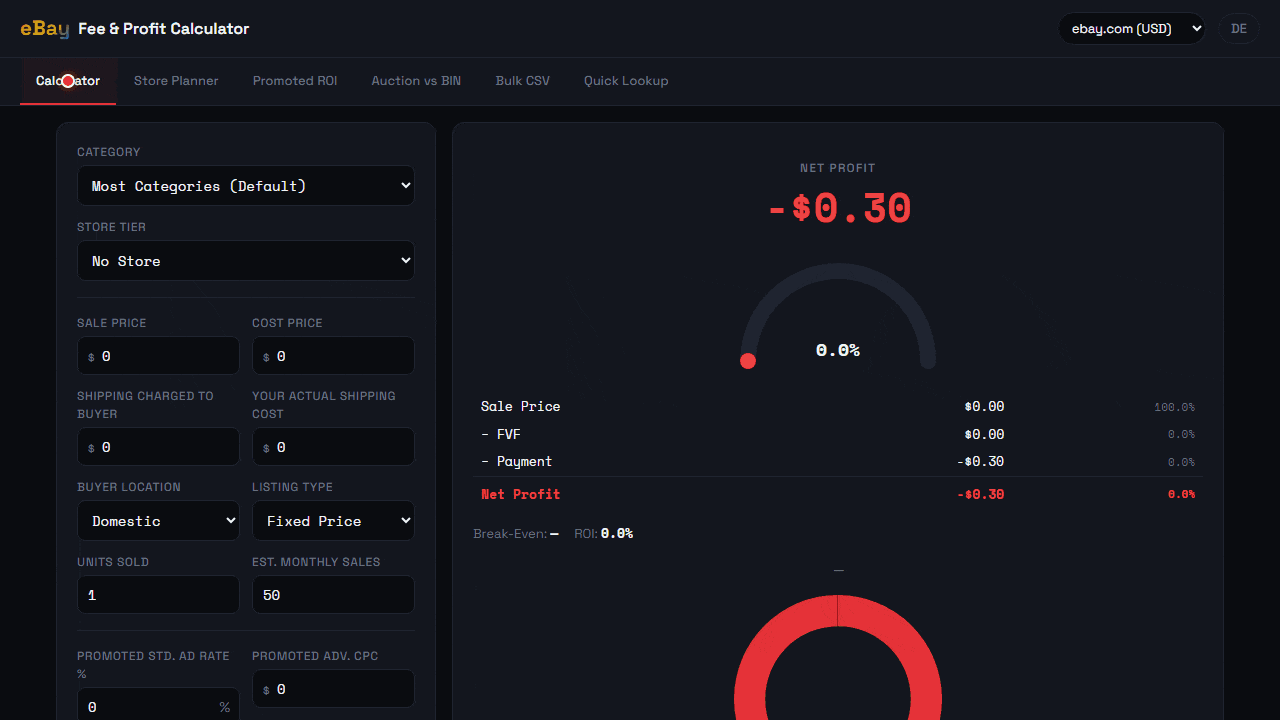Click the Promoted Adv. CPC input
Image resolution: width=1280 pixels, height=720 pixels.
coord(333,689)
